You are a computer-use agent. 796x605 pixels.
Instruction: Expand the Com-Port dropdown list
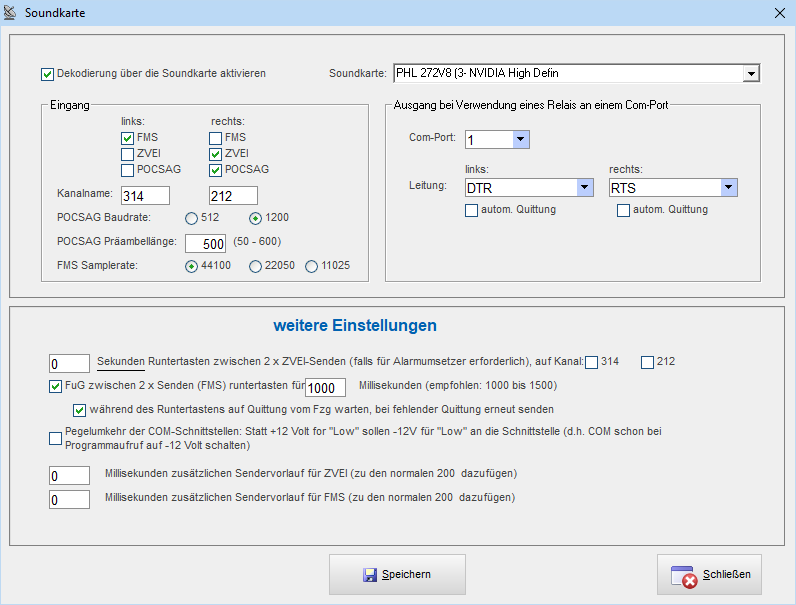coord(520,139)
